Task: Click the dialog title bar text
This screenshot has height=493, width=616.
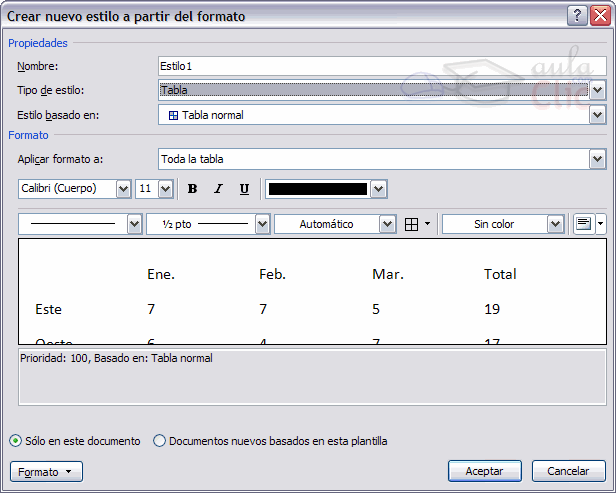Action: coord(126,16)
